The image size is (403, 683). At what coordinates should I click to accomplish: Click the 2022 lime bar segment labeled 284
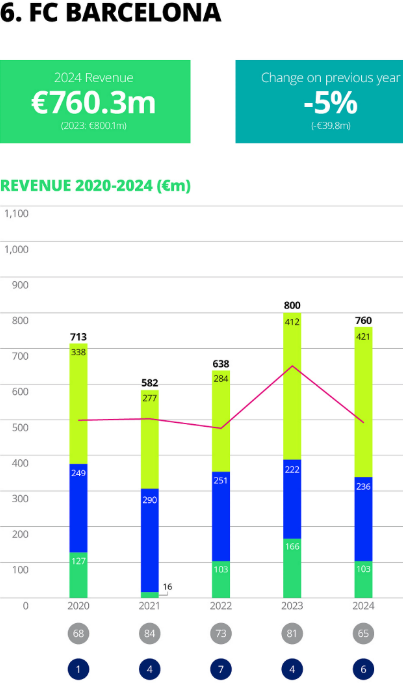point(221,421)
